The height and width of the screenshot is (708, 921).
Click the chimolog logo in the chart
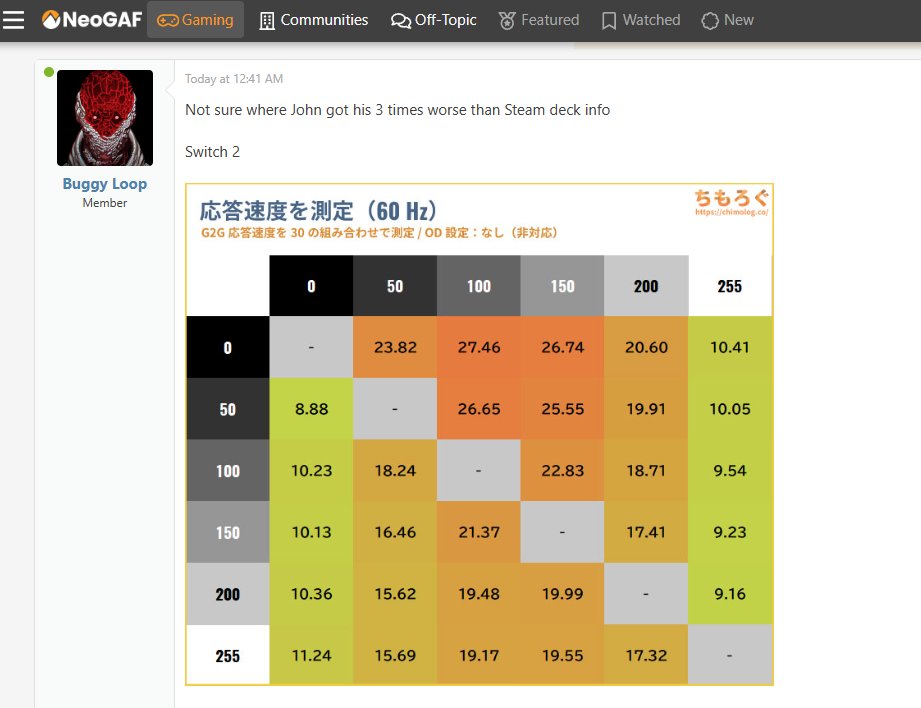pos(731,203)
